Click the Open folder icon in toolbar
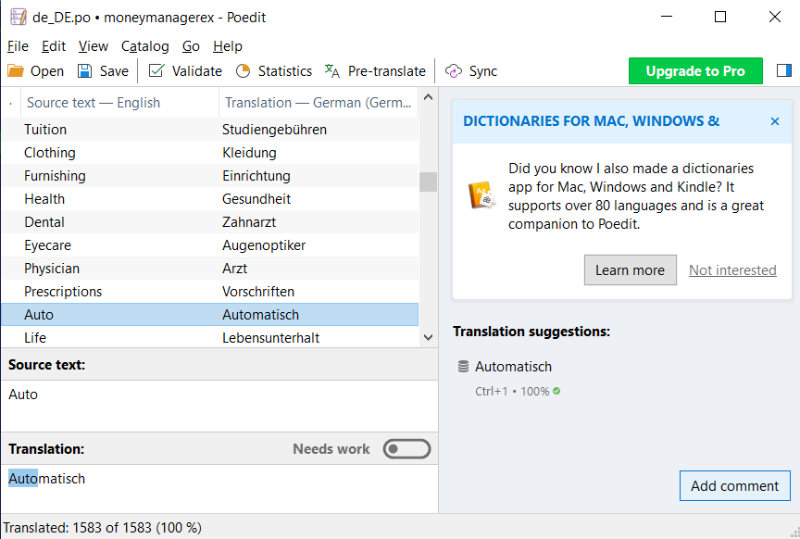 pyautogui.click(x=16, y=71)
